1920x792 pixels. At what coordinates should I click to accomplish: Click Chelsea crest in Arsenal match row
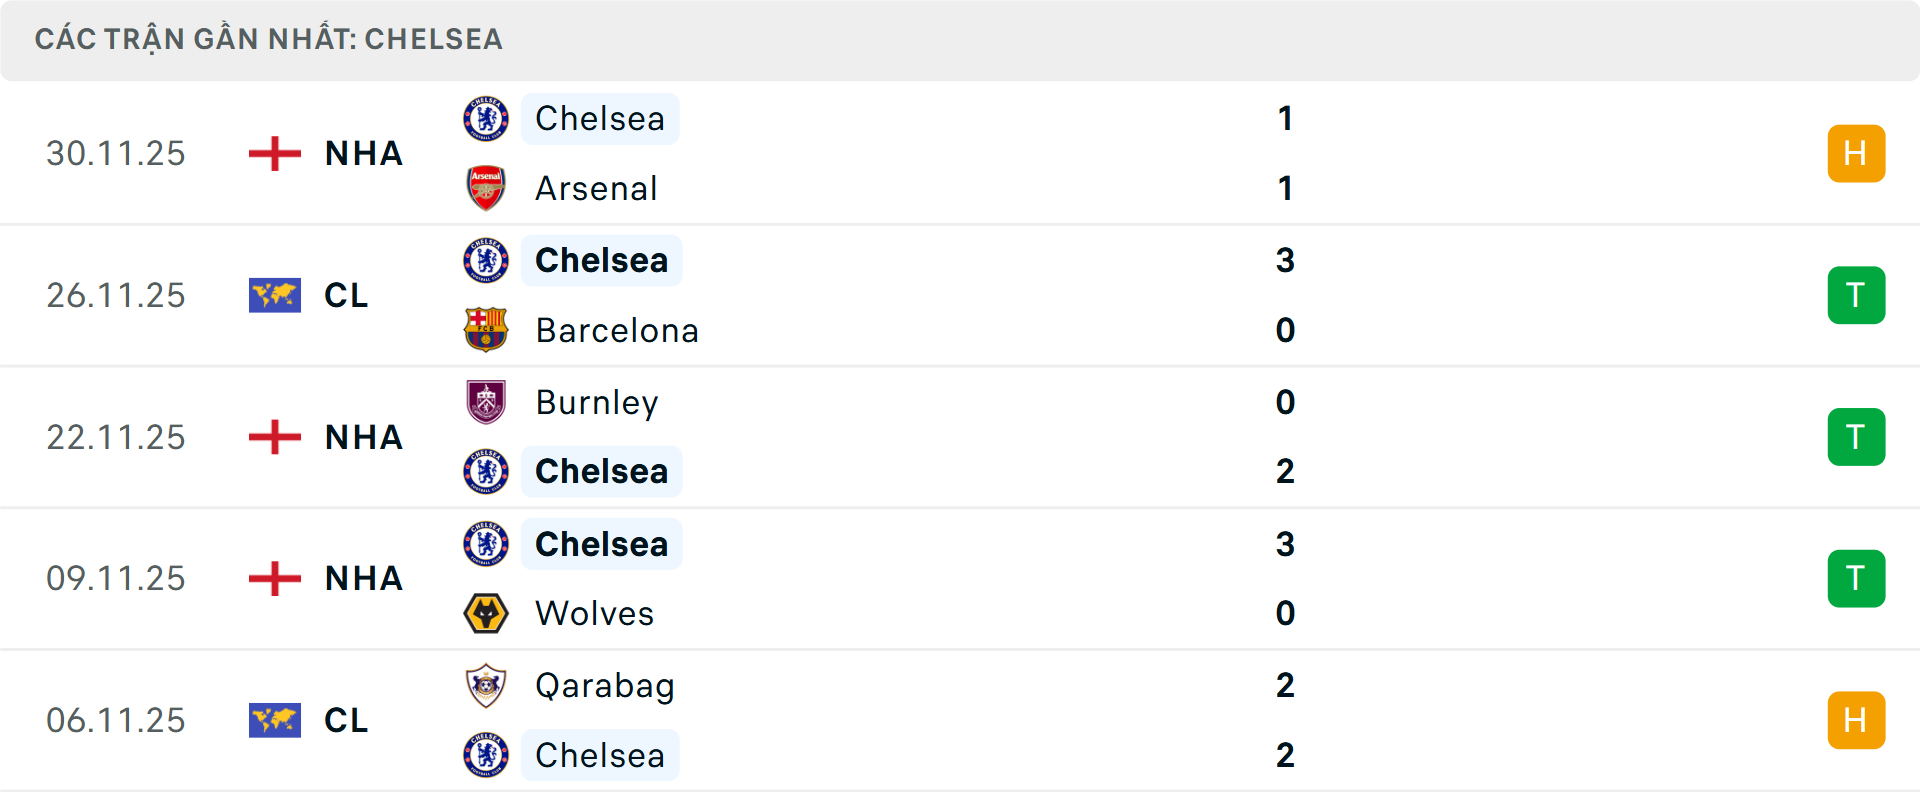click(x=486, y=119)
